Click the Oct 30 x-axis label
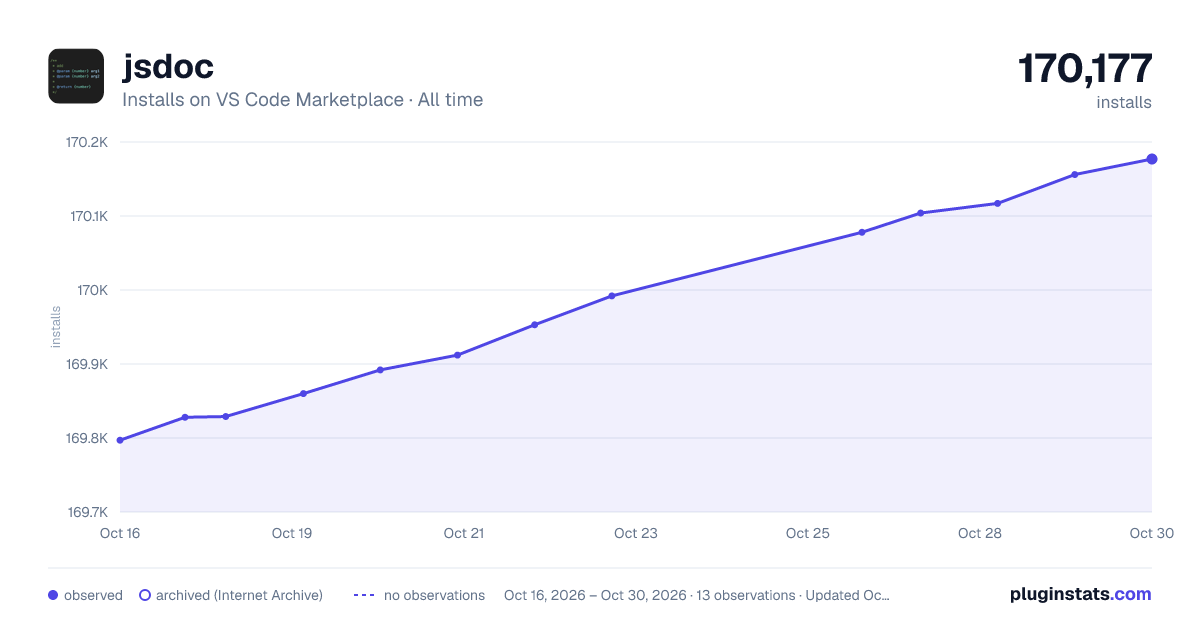 1151,533
